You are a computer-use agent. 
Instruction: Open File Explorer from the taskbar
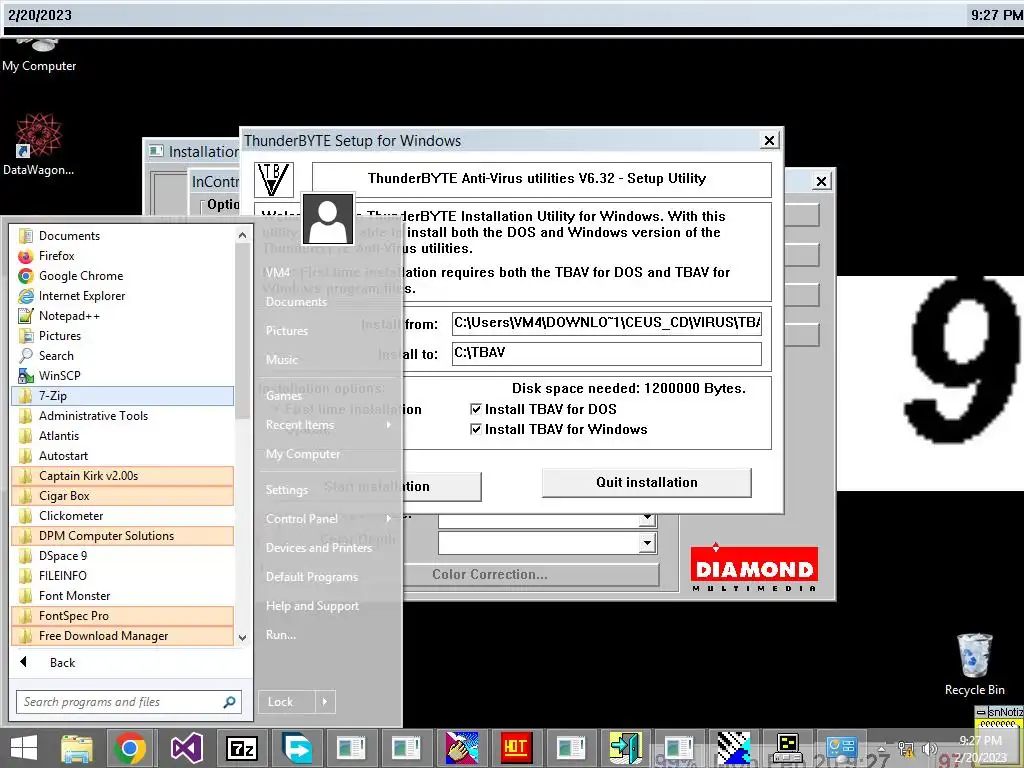coord(77,748)
